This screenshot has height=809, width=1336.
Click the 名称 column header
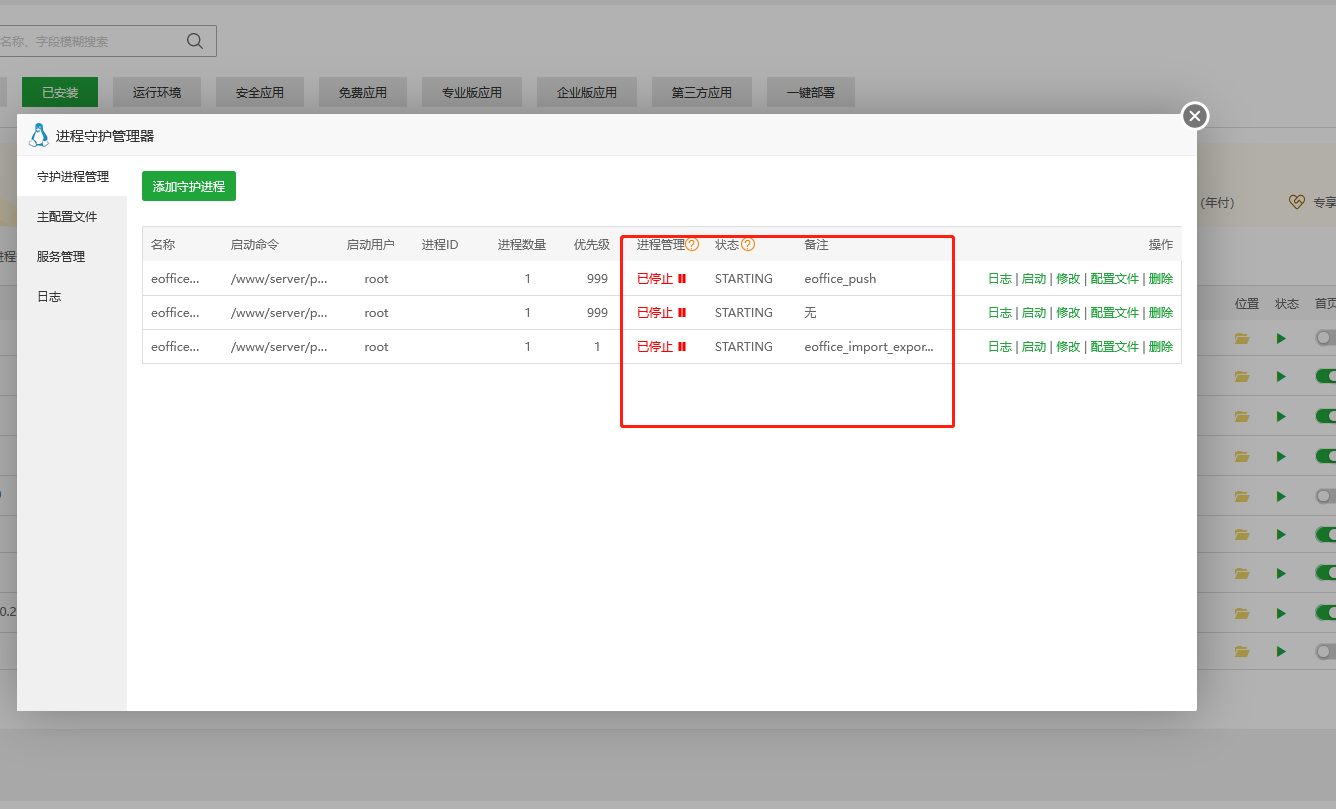point(163,244)
